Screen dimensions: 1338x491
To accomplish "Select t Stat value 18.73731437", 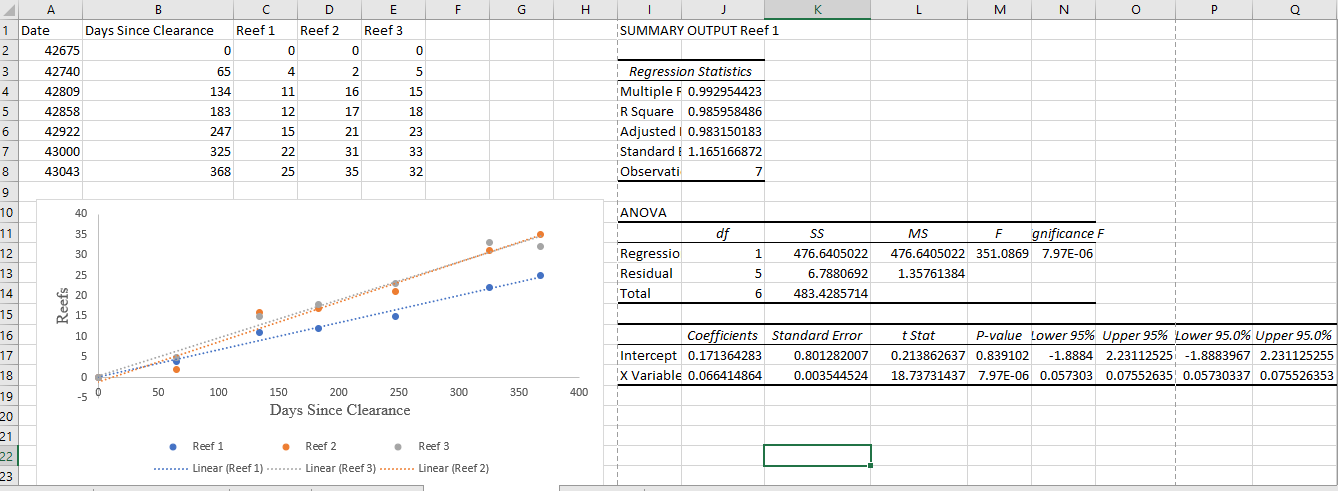I will 919,375.
